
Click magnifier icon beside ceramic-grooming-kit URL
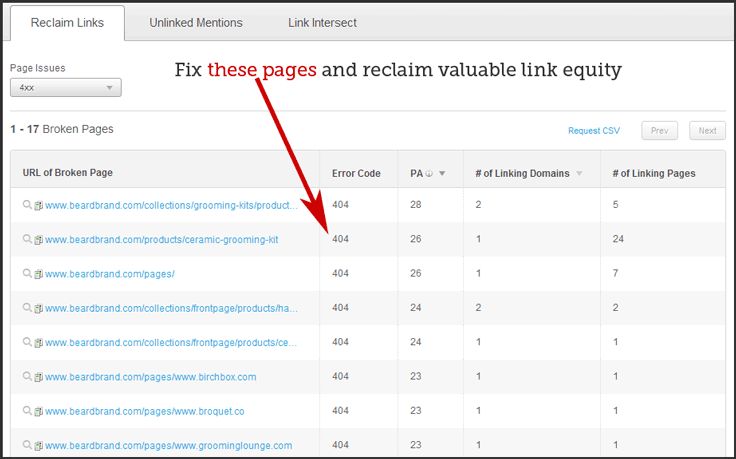pos(28,240)
